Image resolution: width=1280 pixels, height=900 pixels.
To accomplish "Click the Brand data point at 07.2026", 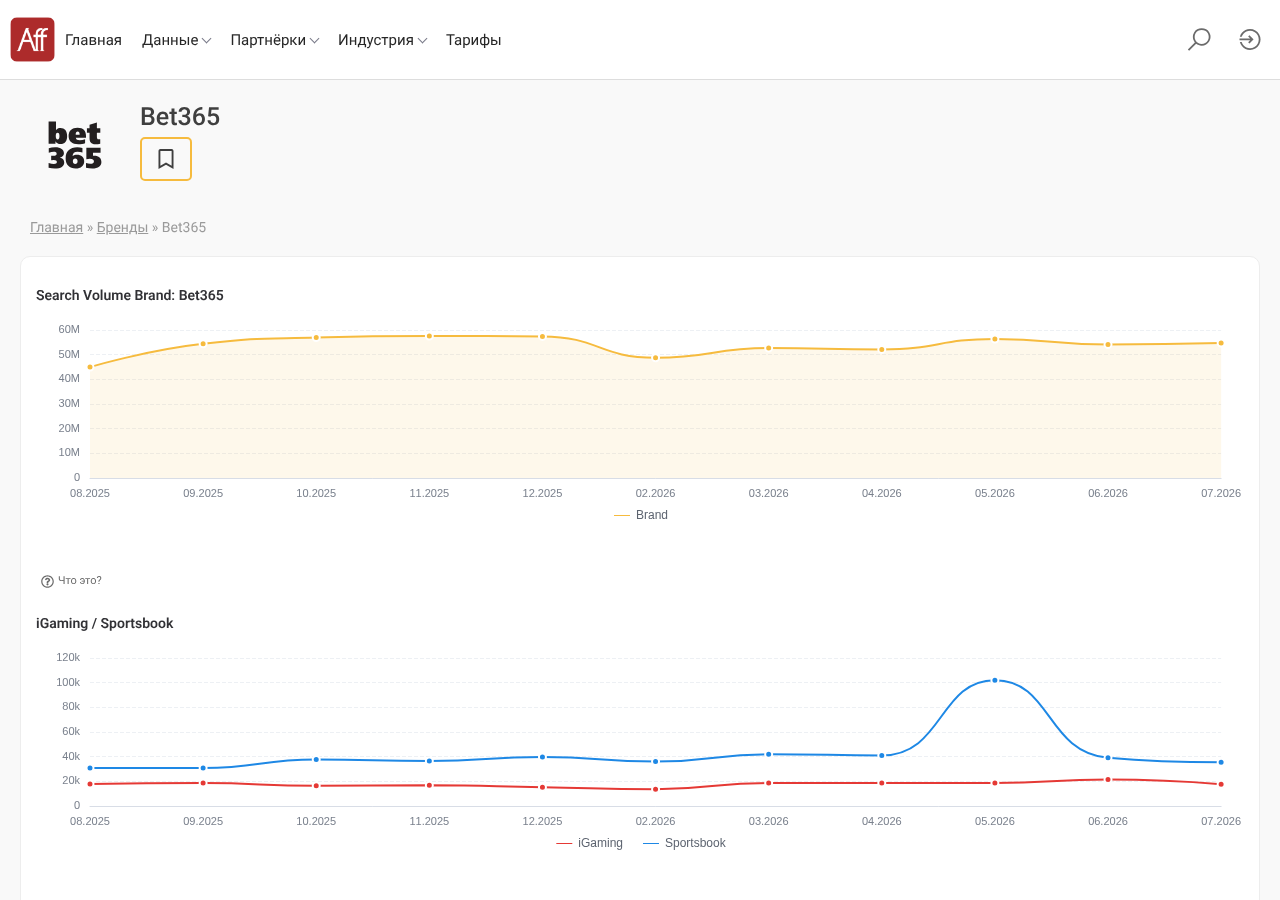I will [1221, 343].
